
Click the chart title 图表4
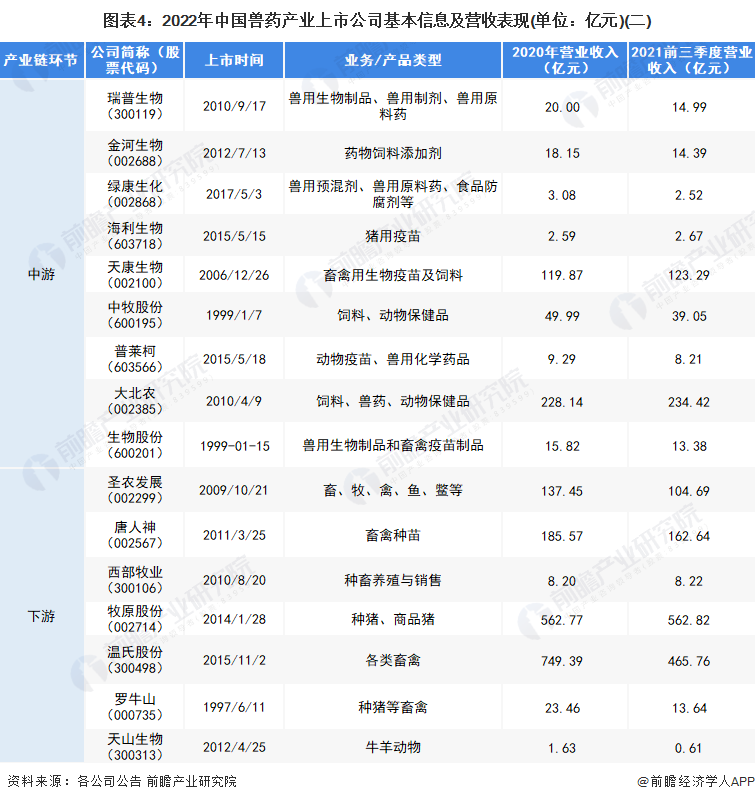[x=377, y=20]
